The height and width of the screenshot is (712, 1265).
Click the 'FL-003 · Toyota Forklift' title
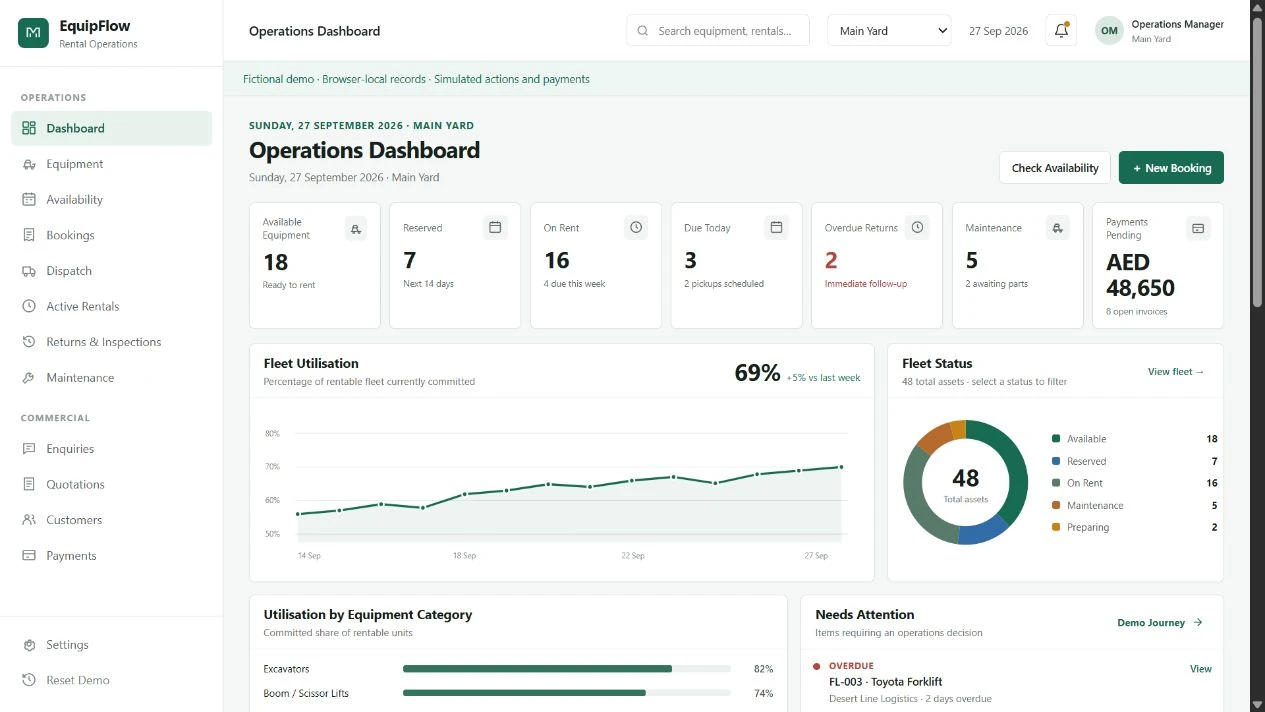pos(885,682)
